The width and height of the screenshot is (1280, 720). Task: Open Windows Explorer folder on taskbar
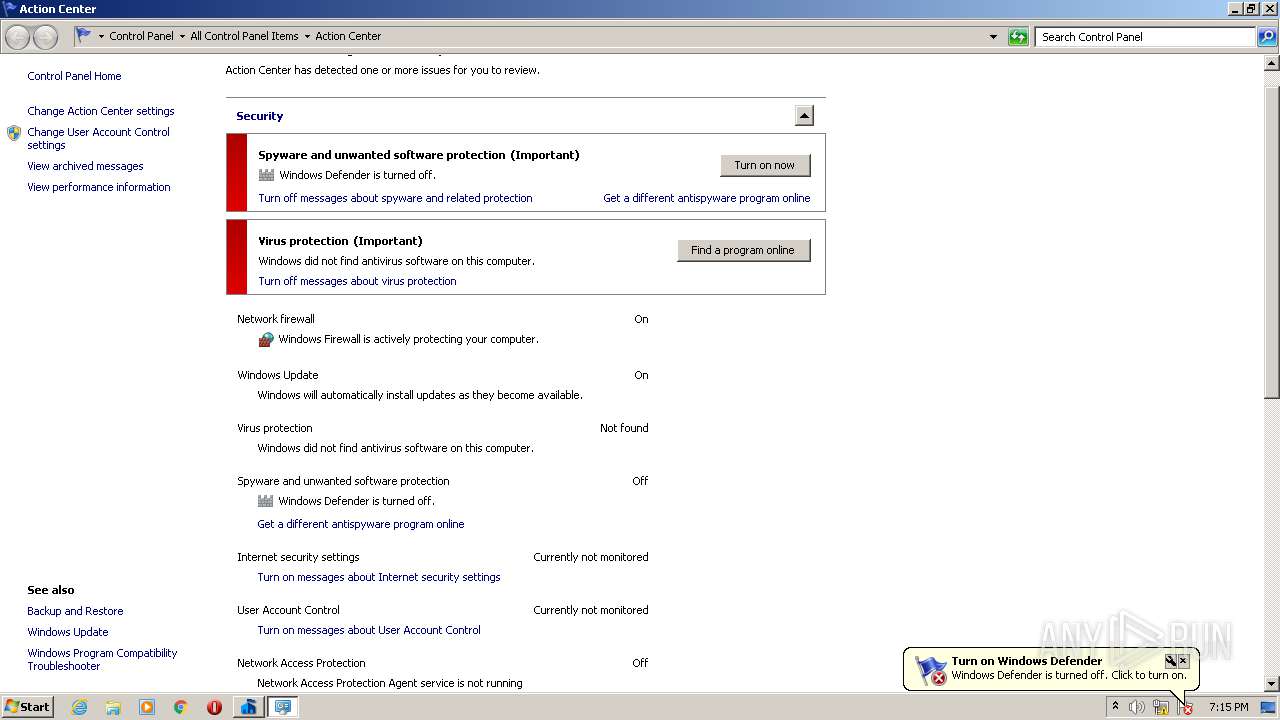pyautogui.click(x=113, y=707)
